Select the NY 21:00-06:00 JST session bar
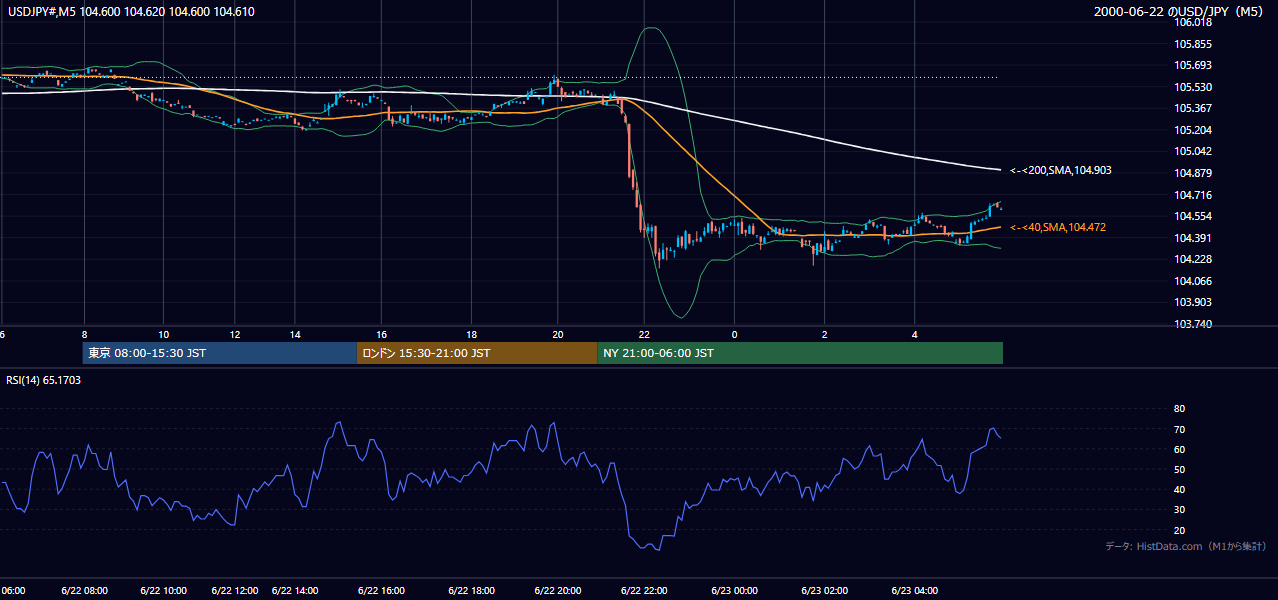Screen dimensions: 1278x600 tap(800, 353)
